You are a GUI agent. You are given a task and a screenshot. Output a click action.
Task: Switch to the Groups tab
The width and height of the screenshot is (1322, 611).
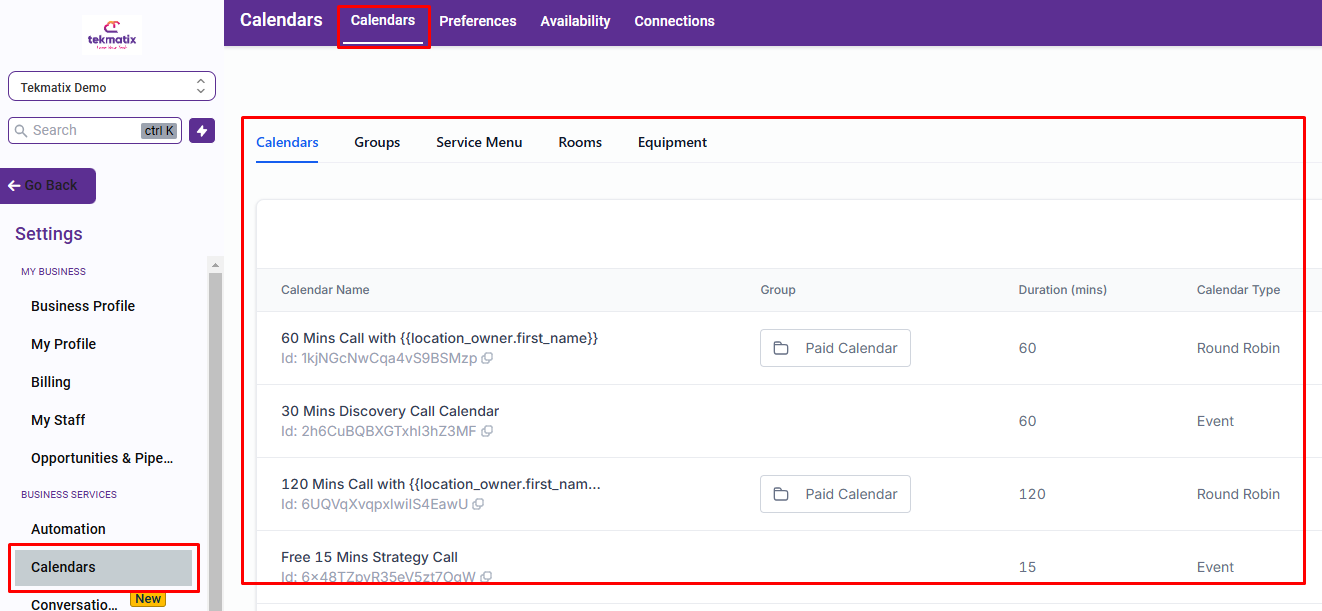pos(377,142)
